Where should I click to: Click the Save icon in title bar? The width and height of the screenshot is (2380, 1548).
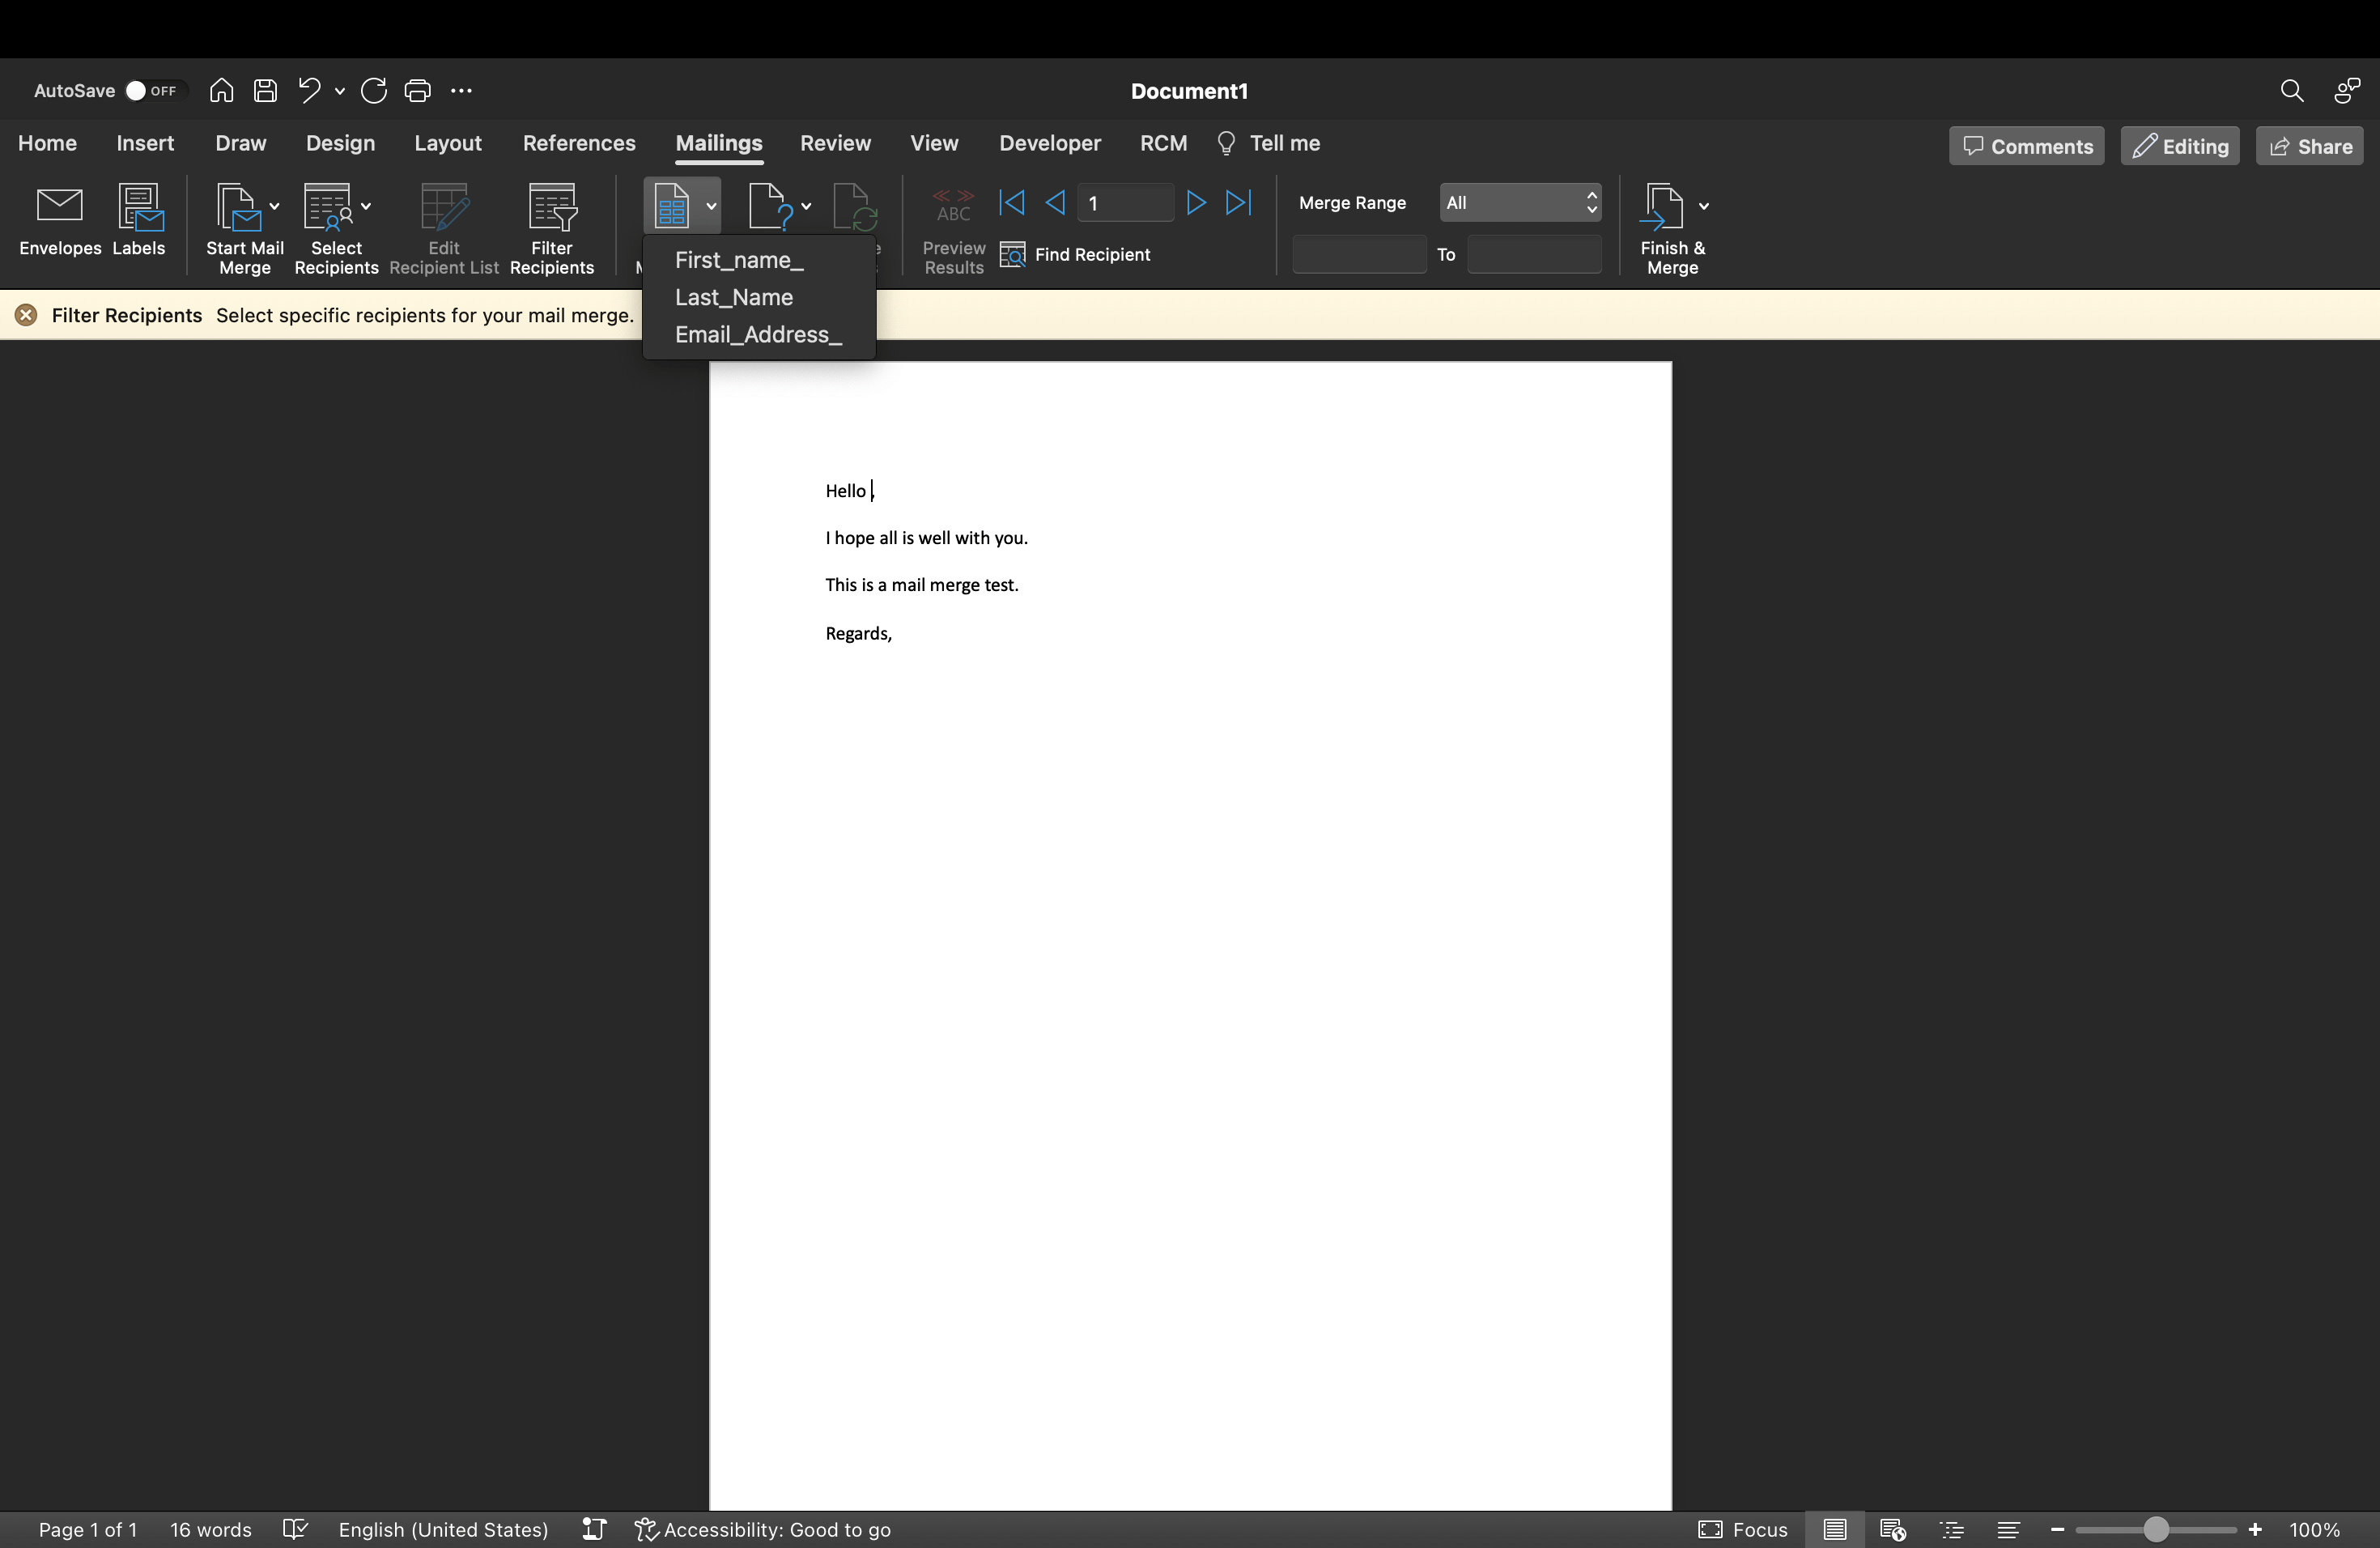(265, 91)
